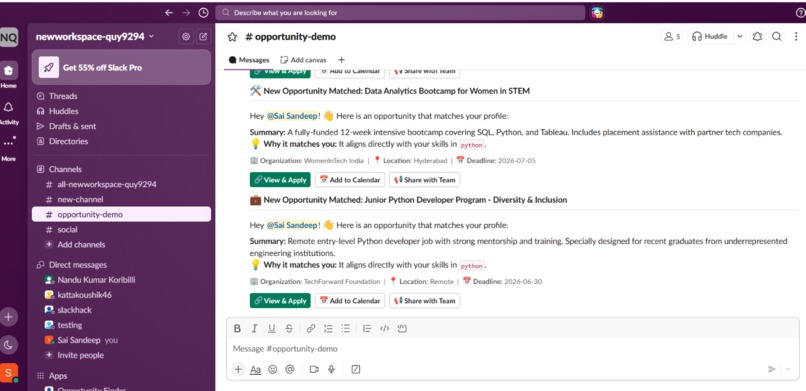806x391 pixels.
Task: Open the help icon at top right
Action: 800,13
